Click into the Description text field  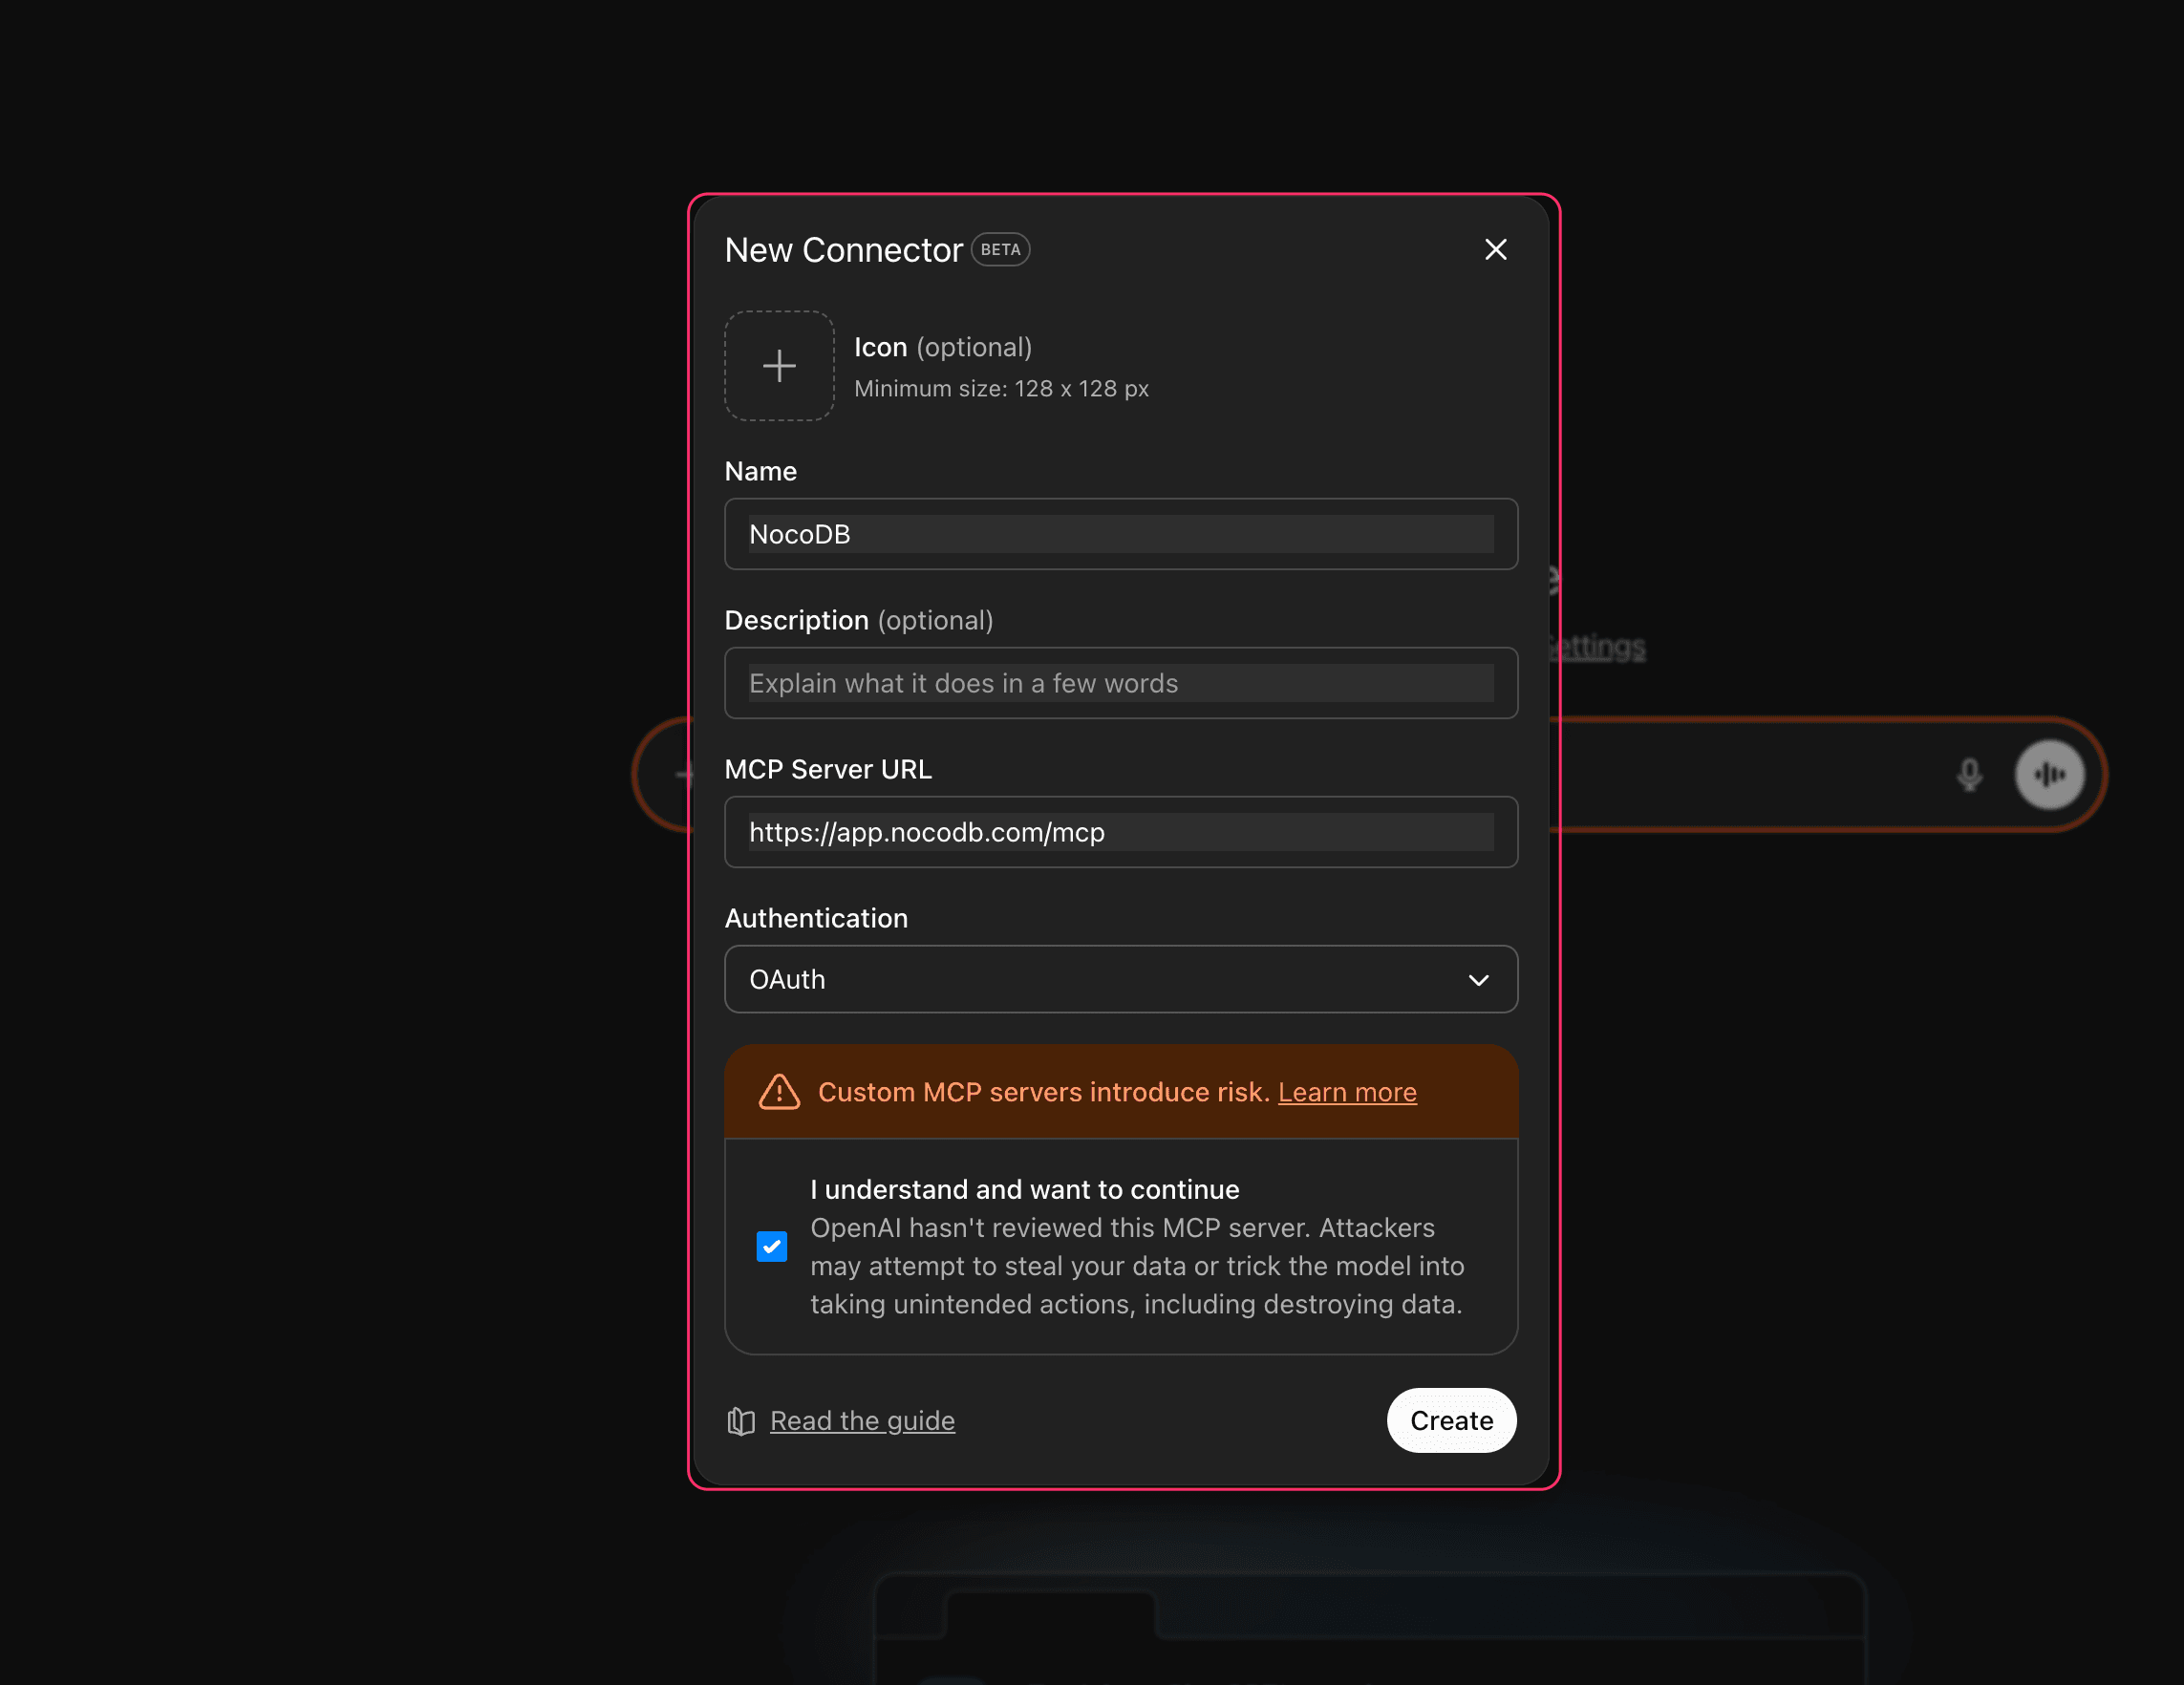point(1120,683)
